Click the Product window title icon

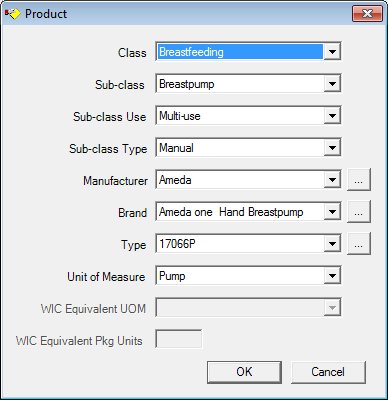(12, 14)
